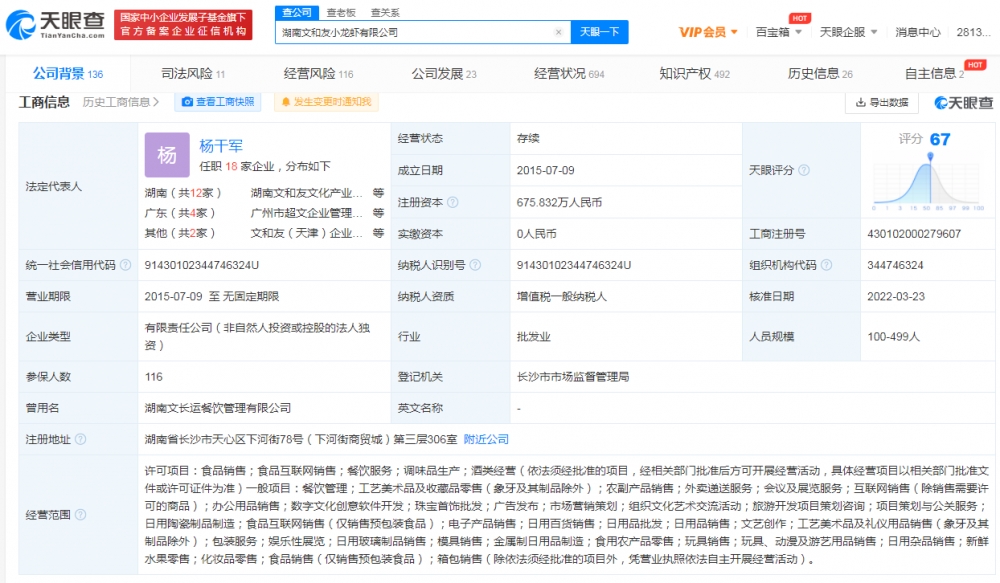1000x583 pixels.
Task: Expand the 百宝箱 dropdown
Action: [x=778, y=32]
